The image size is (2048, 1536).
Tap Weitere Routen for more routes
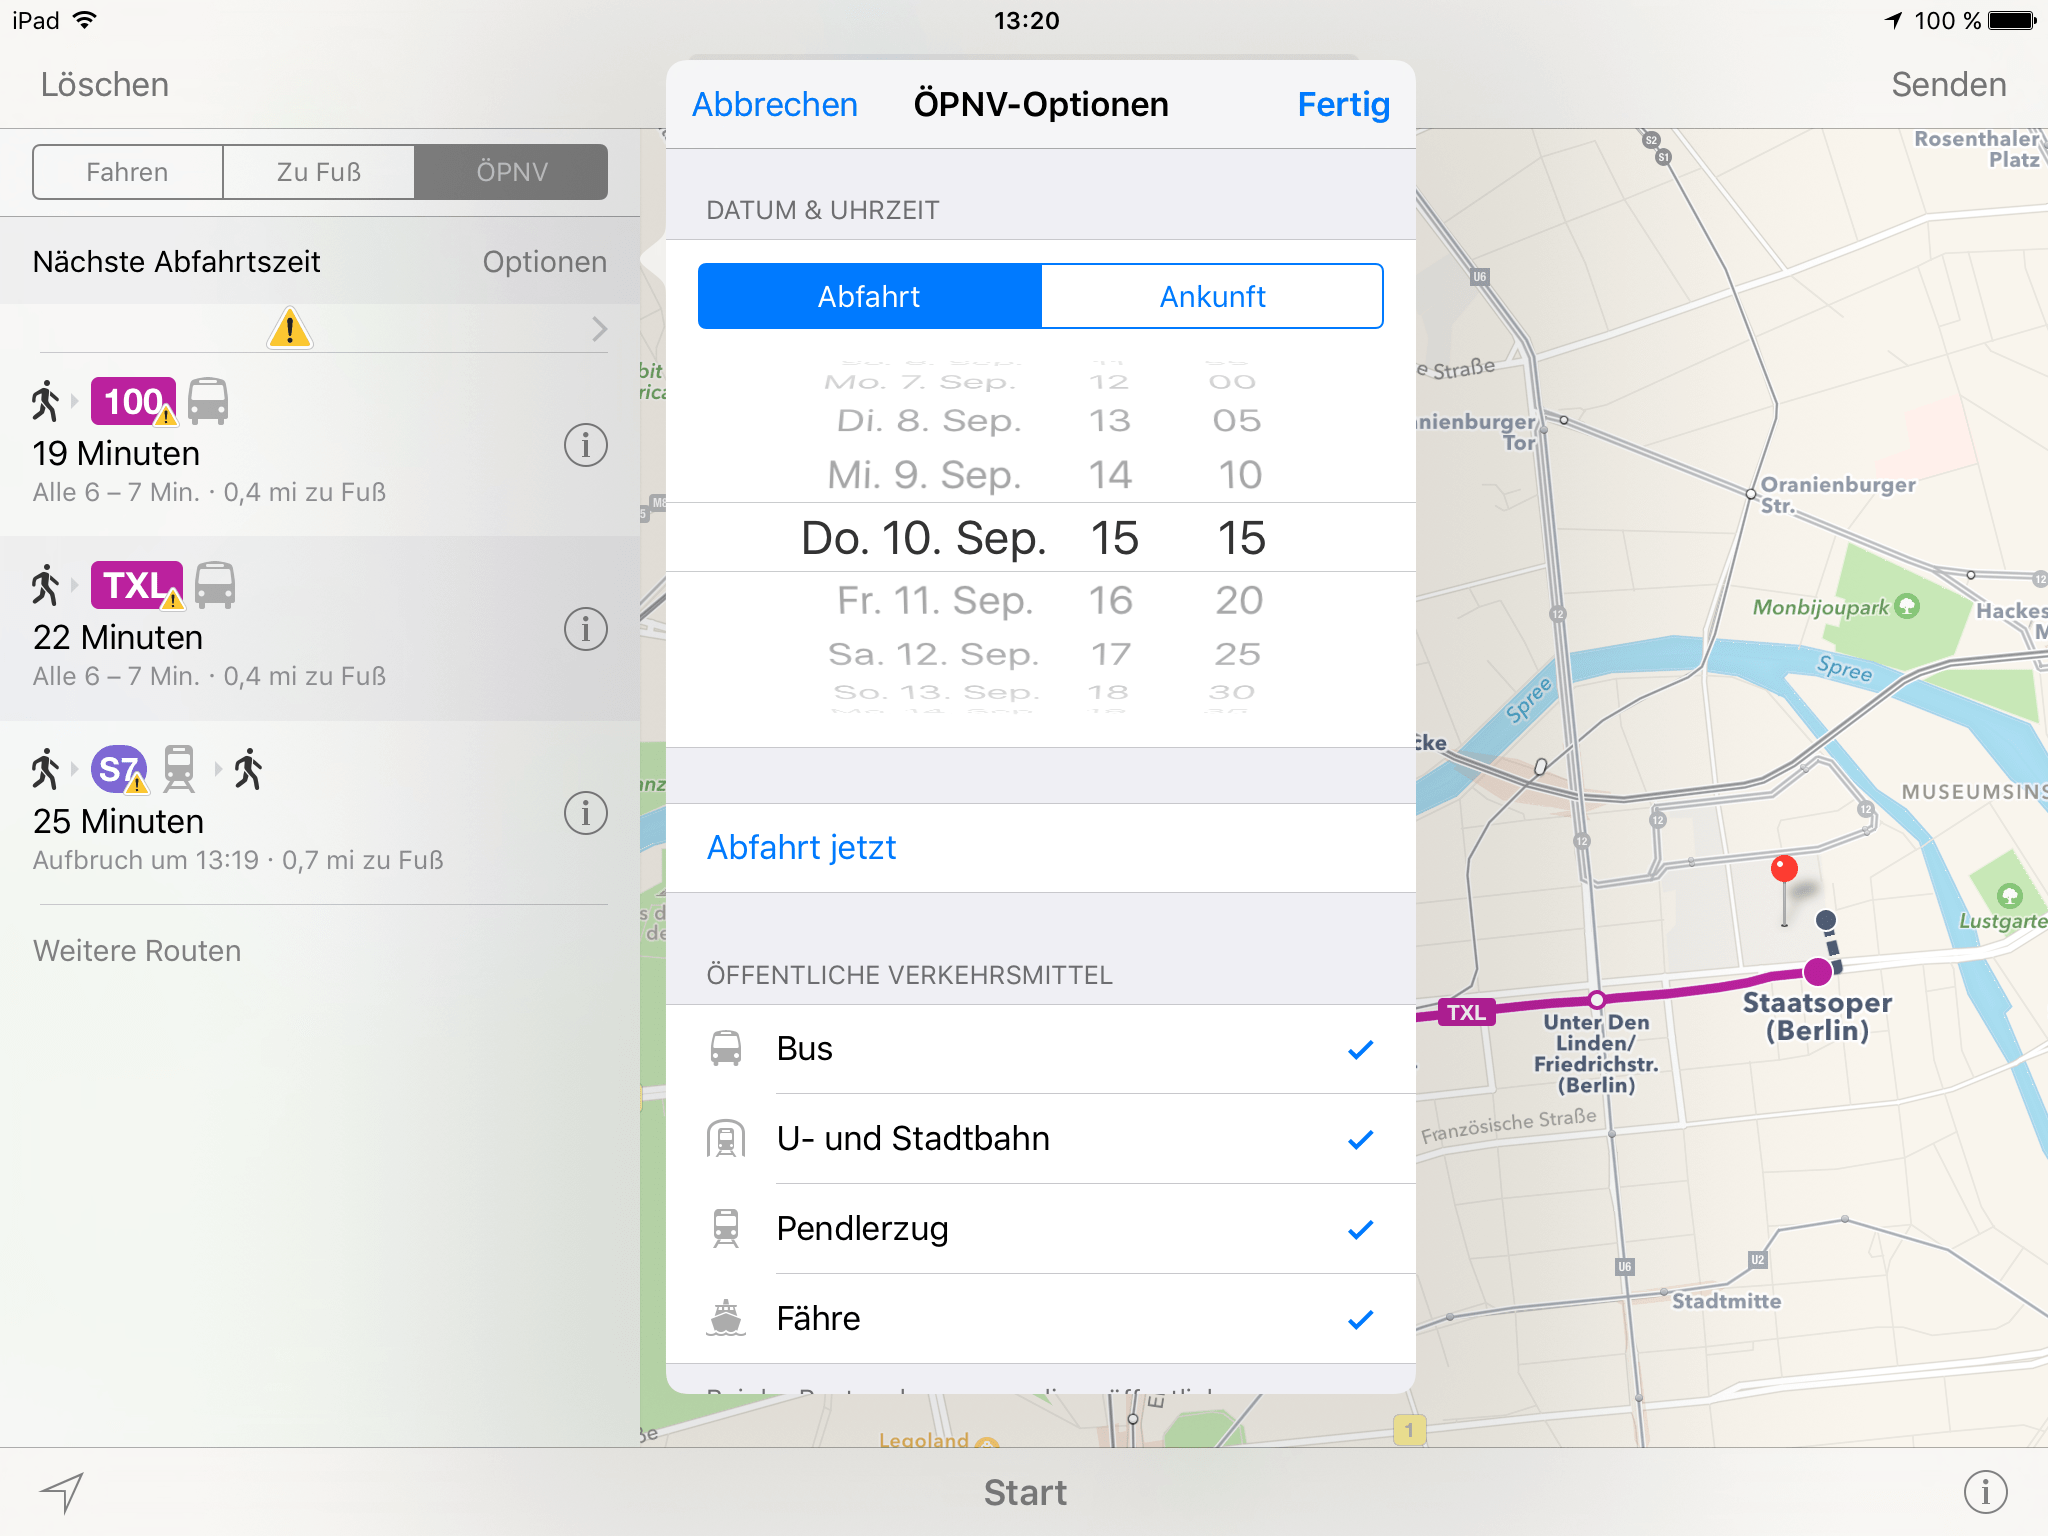point(136,950)
